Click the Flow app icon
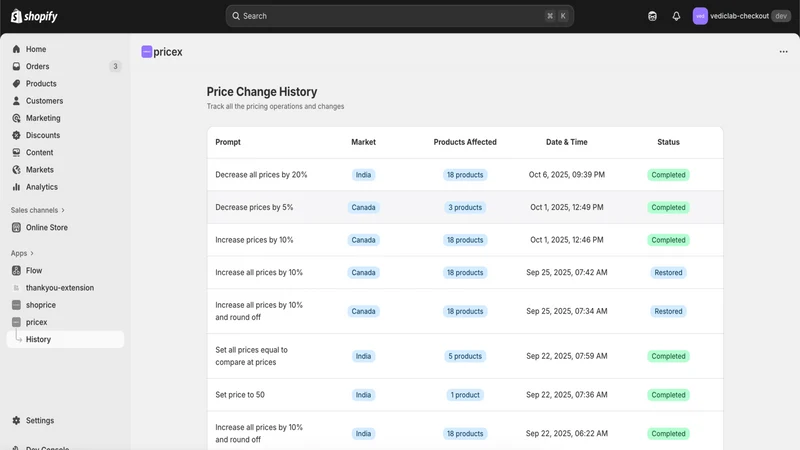 coord(16,270)
